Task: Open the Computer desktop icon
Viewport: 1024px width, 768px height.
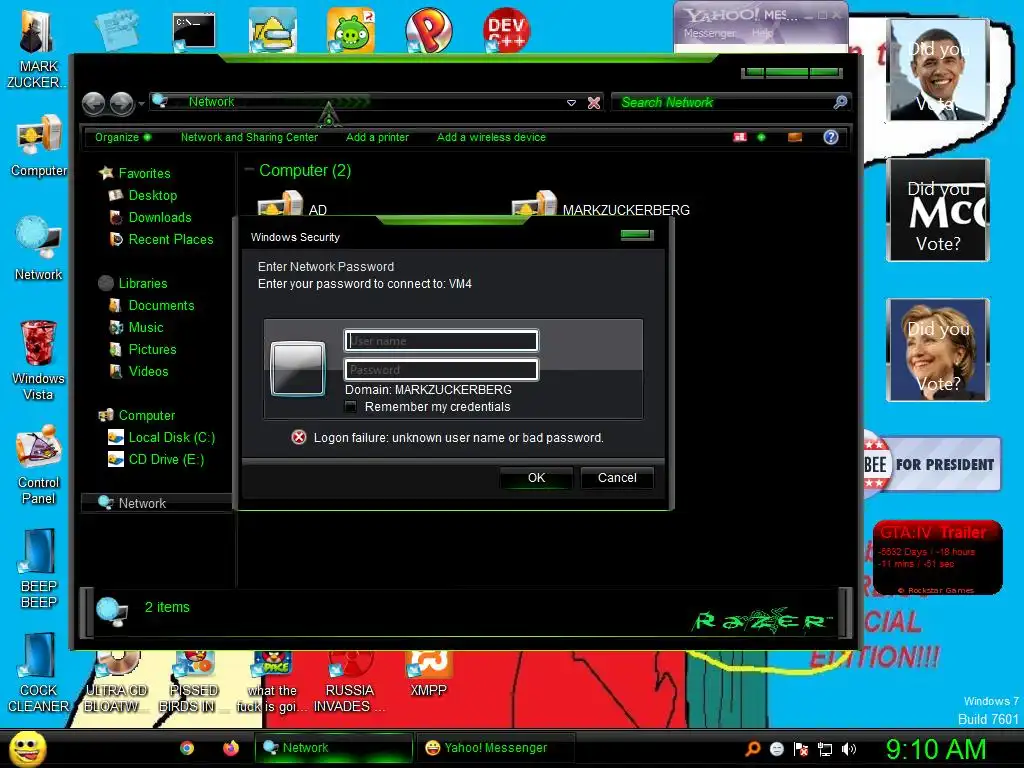Action: click(39, 145)
